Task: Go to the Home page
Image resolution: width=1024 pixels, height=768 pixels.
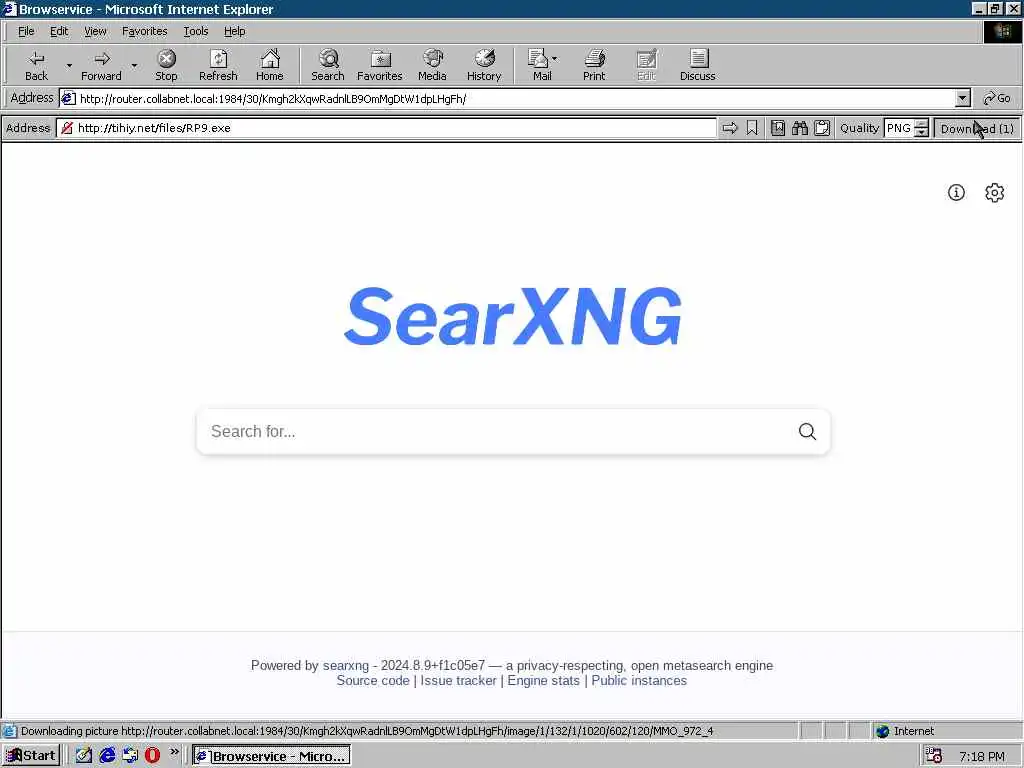Action: point(270,65)
